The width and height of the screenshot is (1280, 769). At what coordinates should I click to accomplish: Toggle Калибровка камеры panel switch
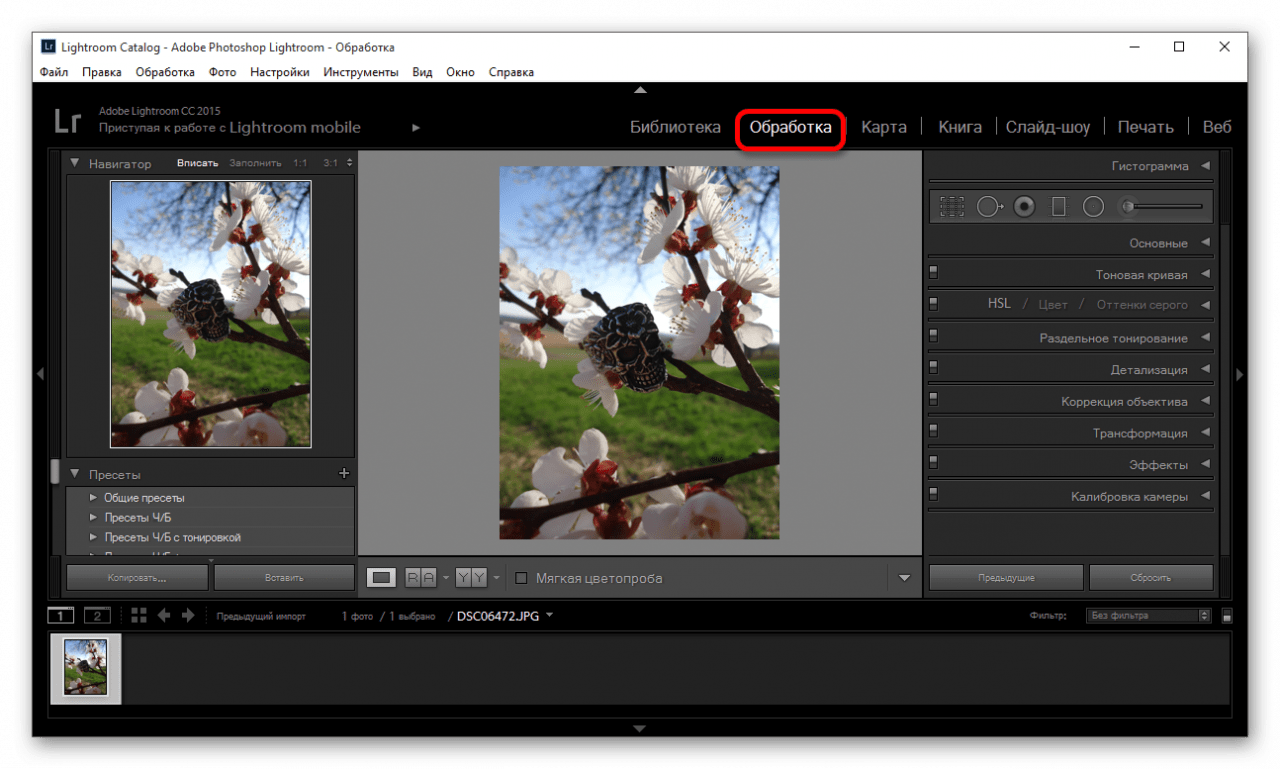pos(933,494)
